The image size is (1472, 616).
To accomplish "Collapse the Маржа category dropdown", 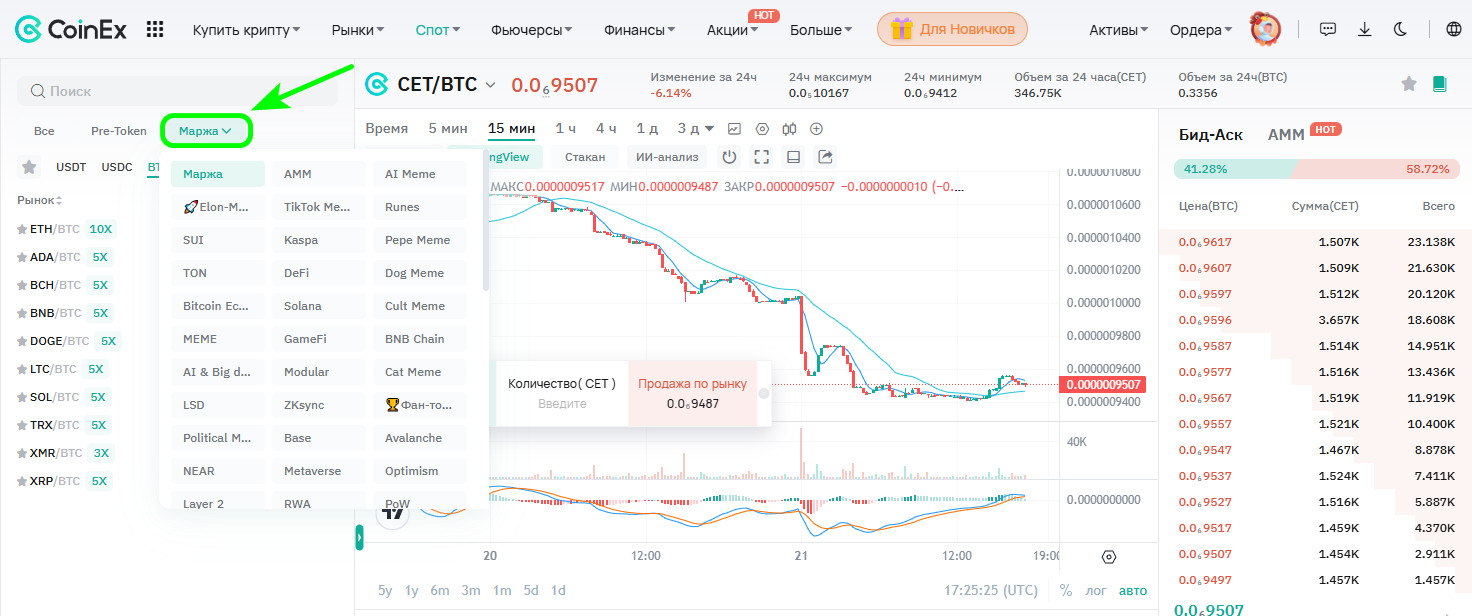I will click(x=206, y=131).
